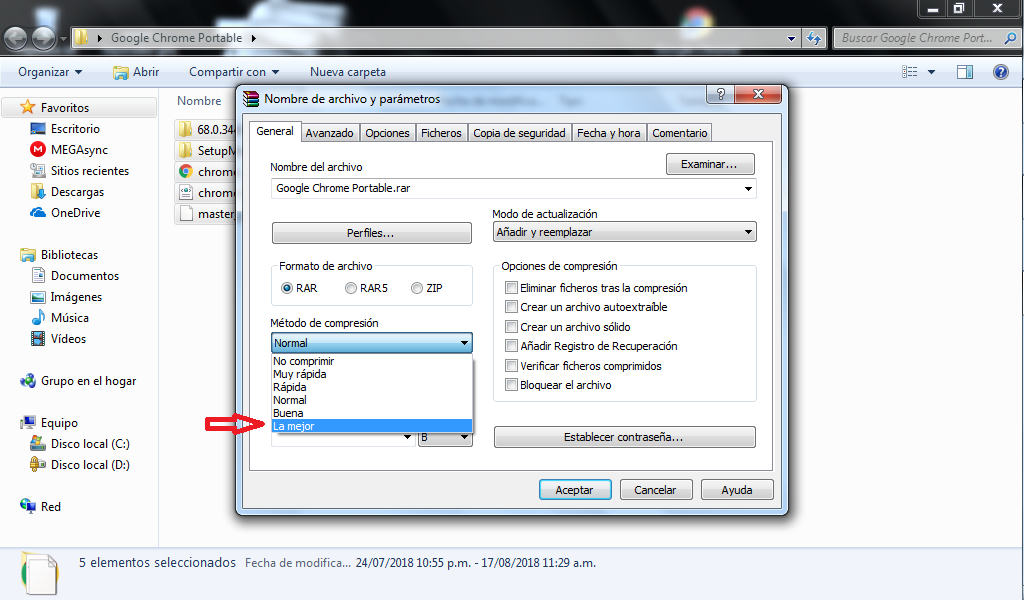Click the Cancelar button
Image resolution: width=1024 pixels, height=600 pixels.
pos(656,490)
